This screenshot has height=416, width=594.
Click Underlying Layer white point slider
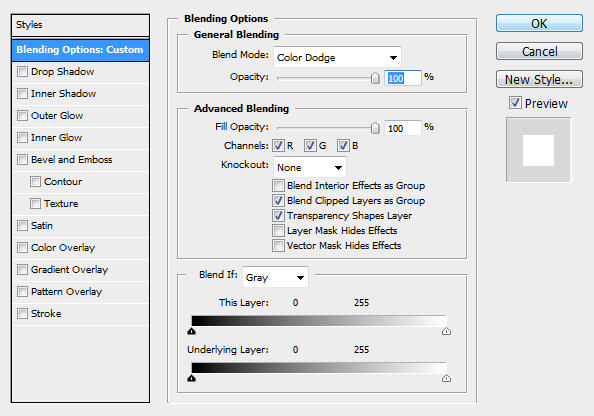coord(446,378)
